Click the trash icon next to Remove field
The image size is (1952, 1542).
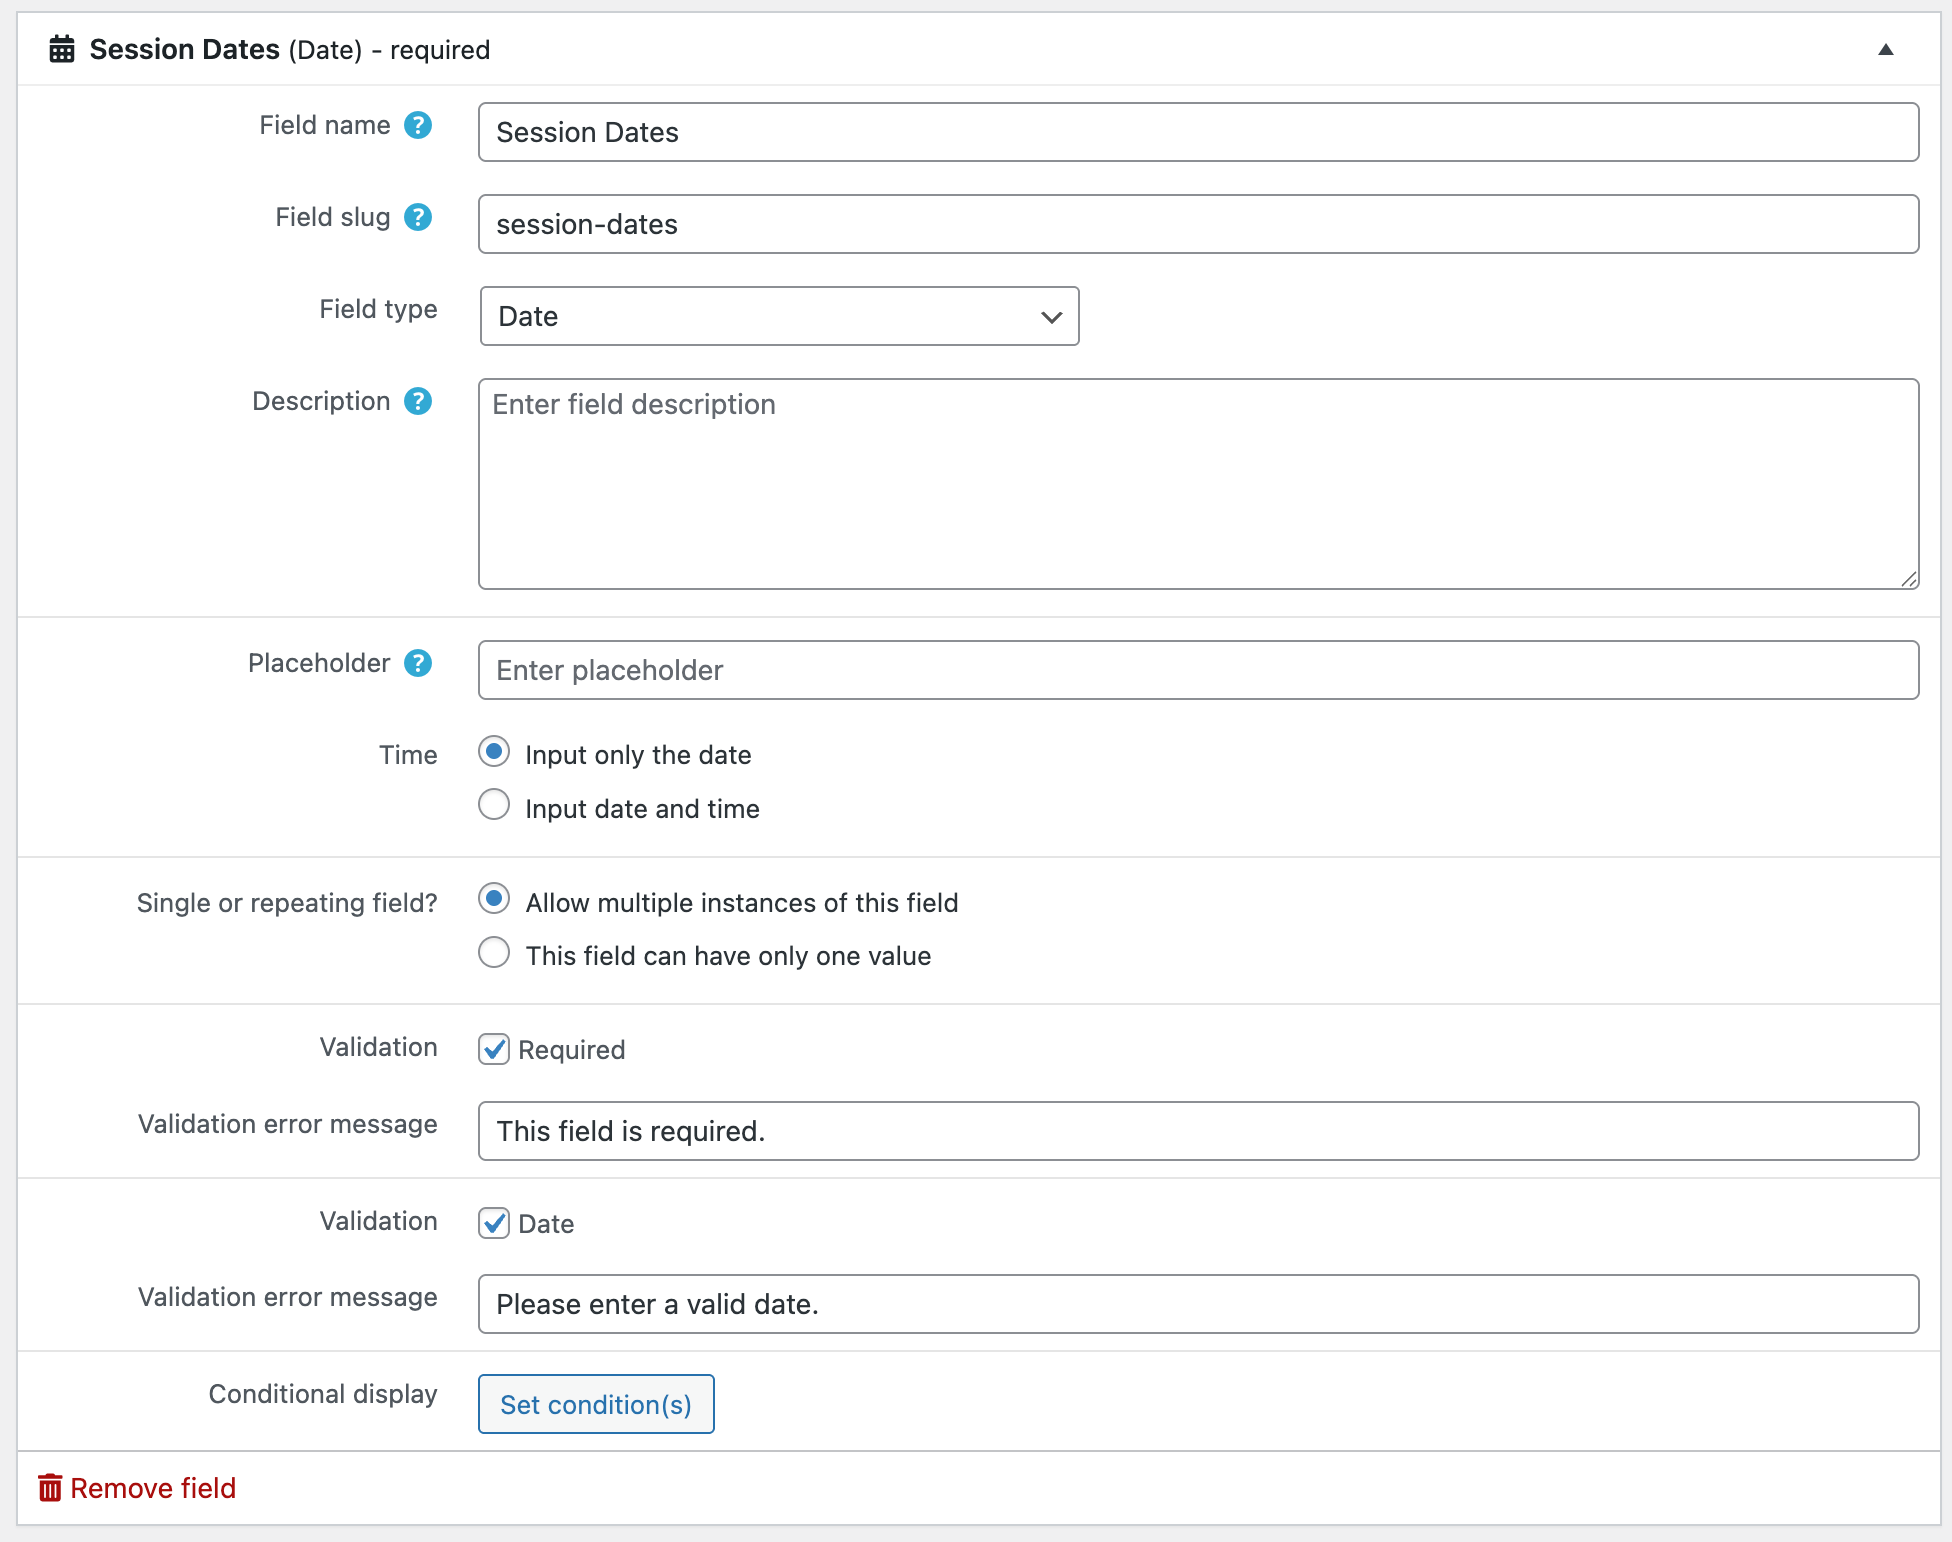click(50, 1488)
